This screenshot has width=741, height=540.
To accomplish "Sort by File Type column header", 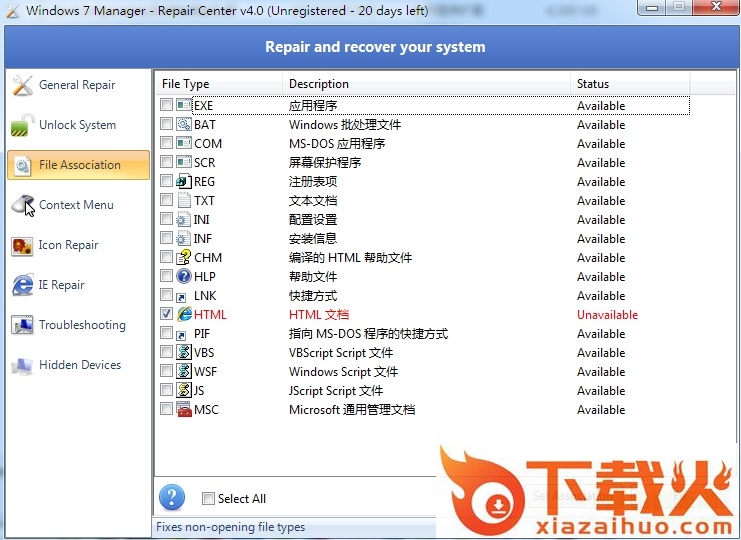I will [186, 84].
